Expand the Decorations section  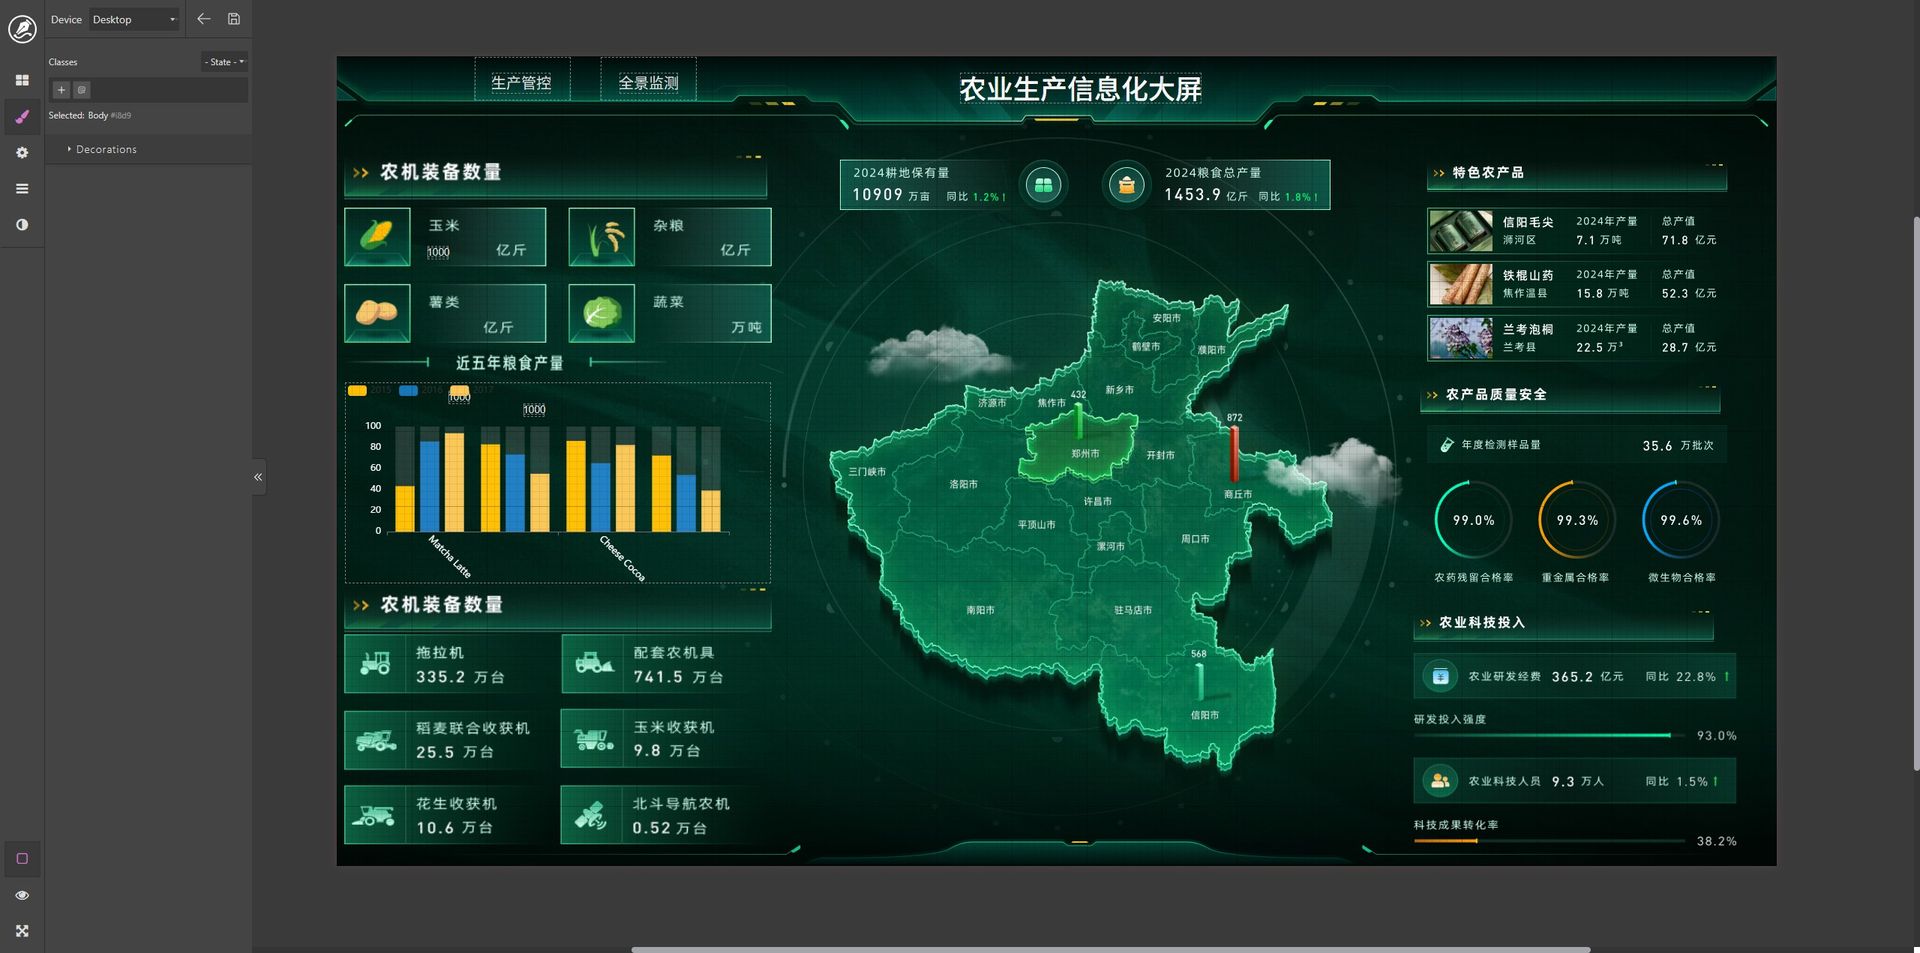106,150
